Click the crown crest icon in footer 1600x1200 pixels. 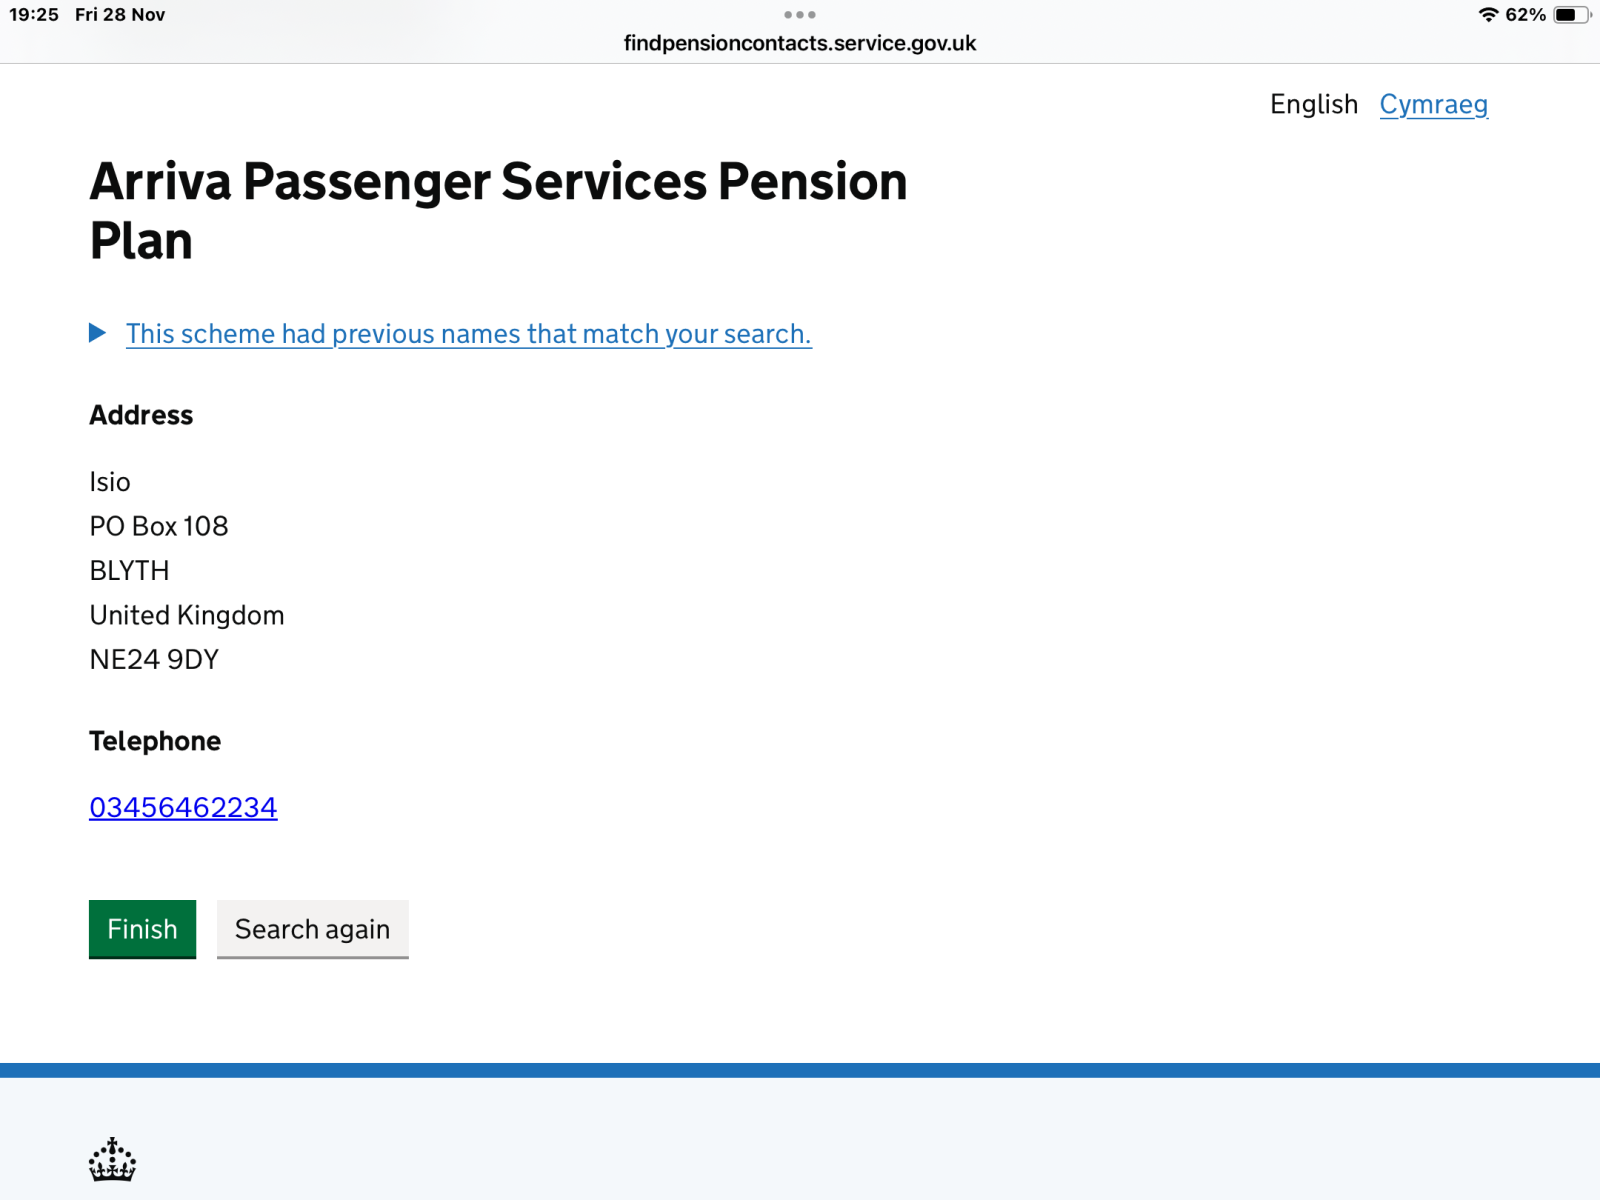[x=112, y=1160]
